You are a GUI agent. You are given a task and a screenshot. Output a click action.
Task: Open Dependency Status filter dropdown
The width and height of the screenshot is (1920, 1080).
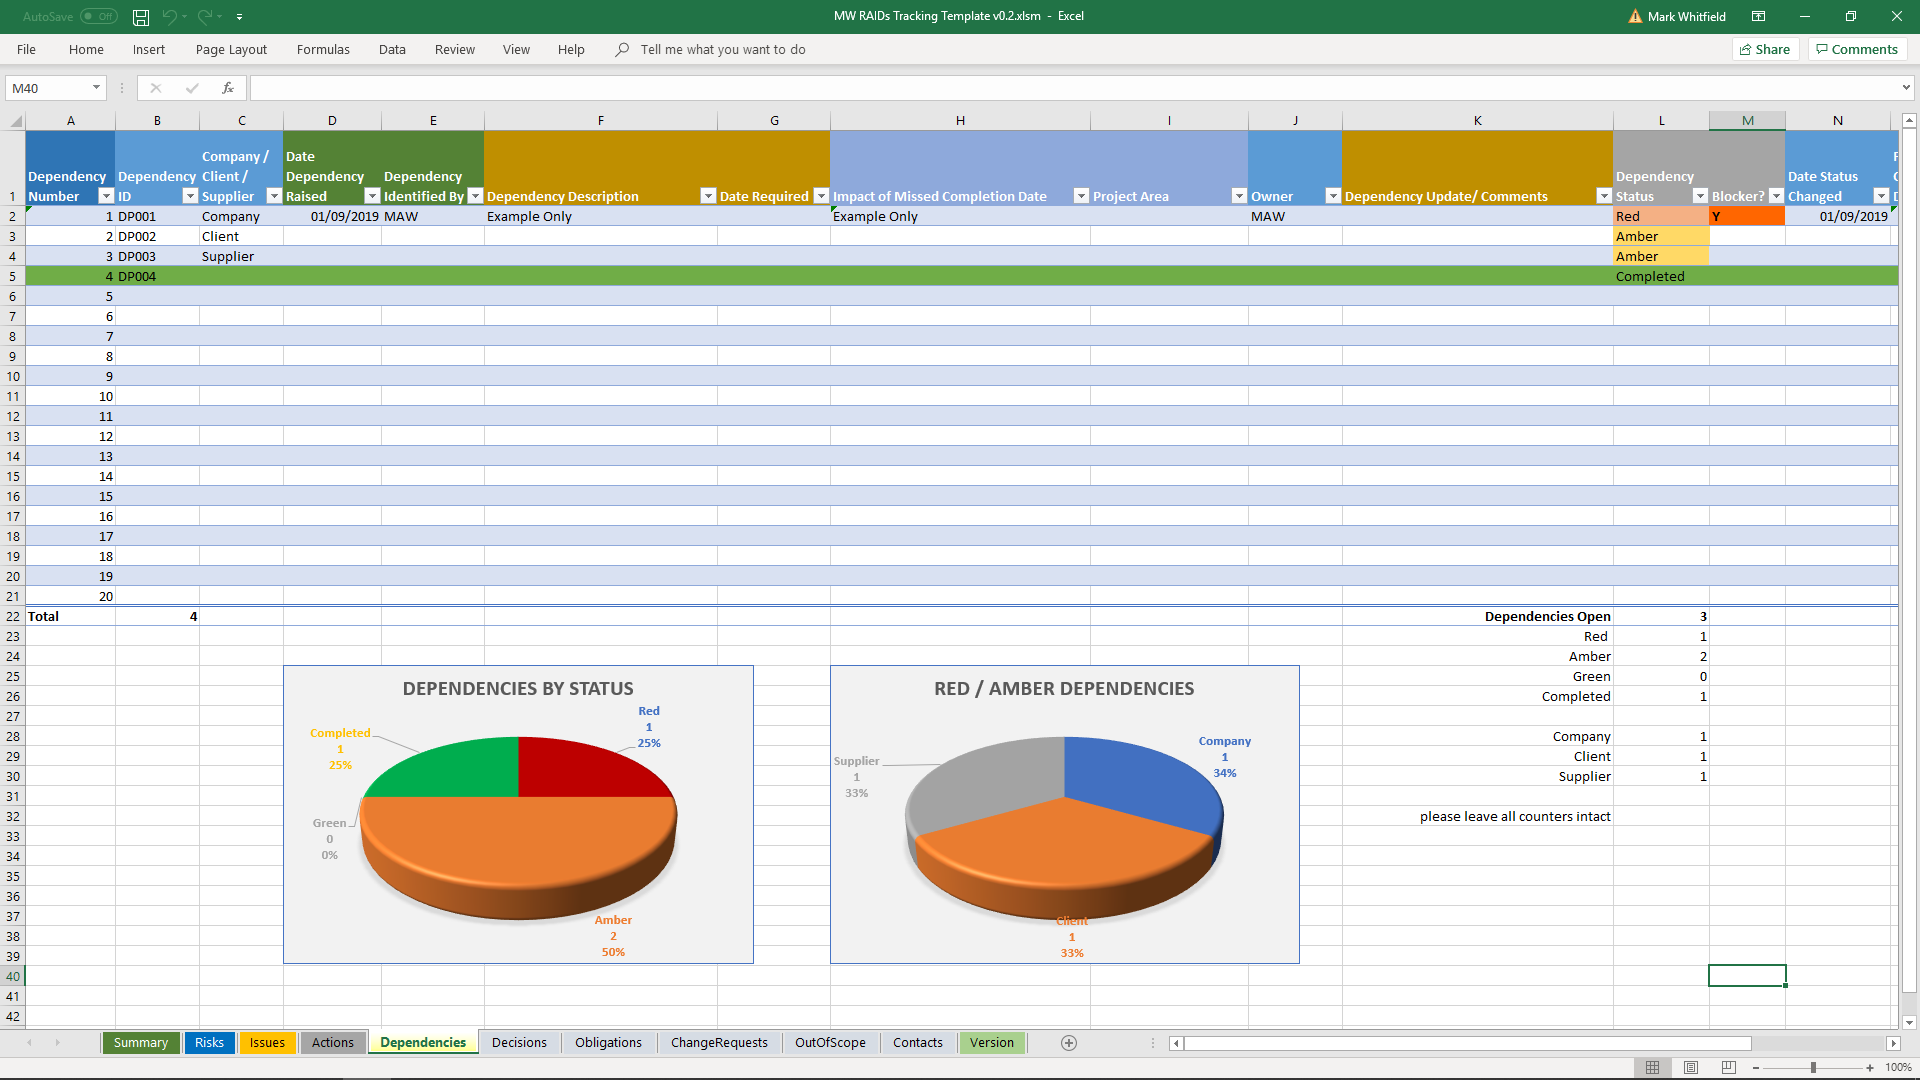point(1699,196)
